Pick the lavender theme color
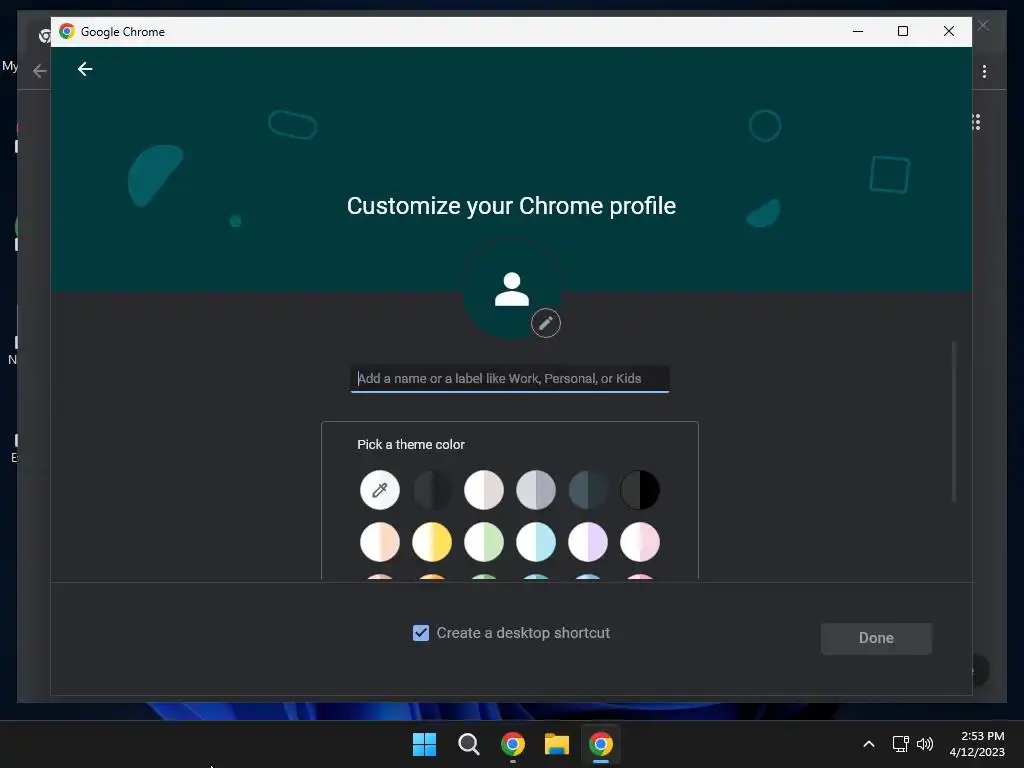 click(588, 541)
